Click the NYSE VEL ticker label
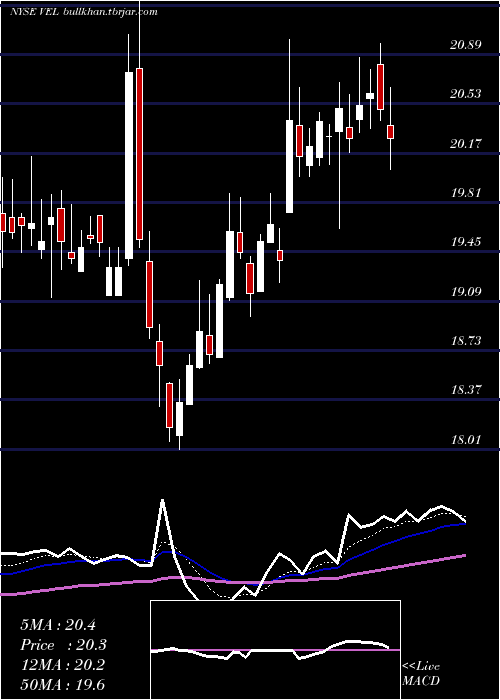Viewport: 500px width, 700px height. (x=35, y=12)
